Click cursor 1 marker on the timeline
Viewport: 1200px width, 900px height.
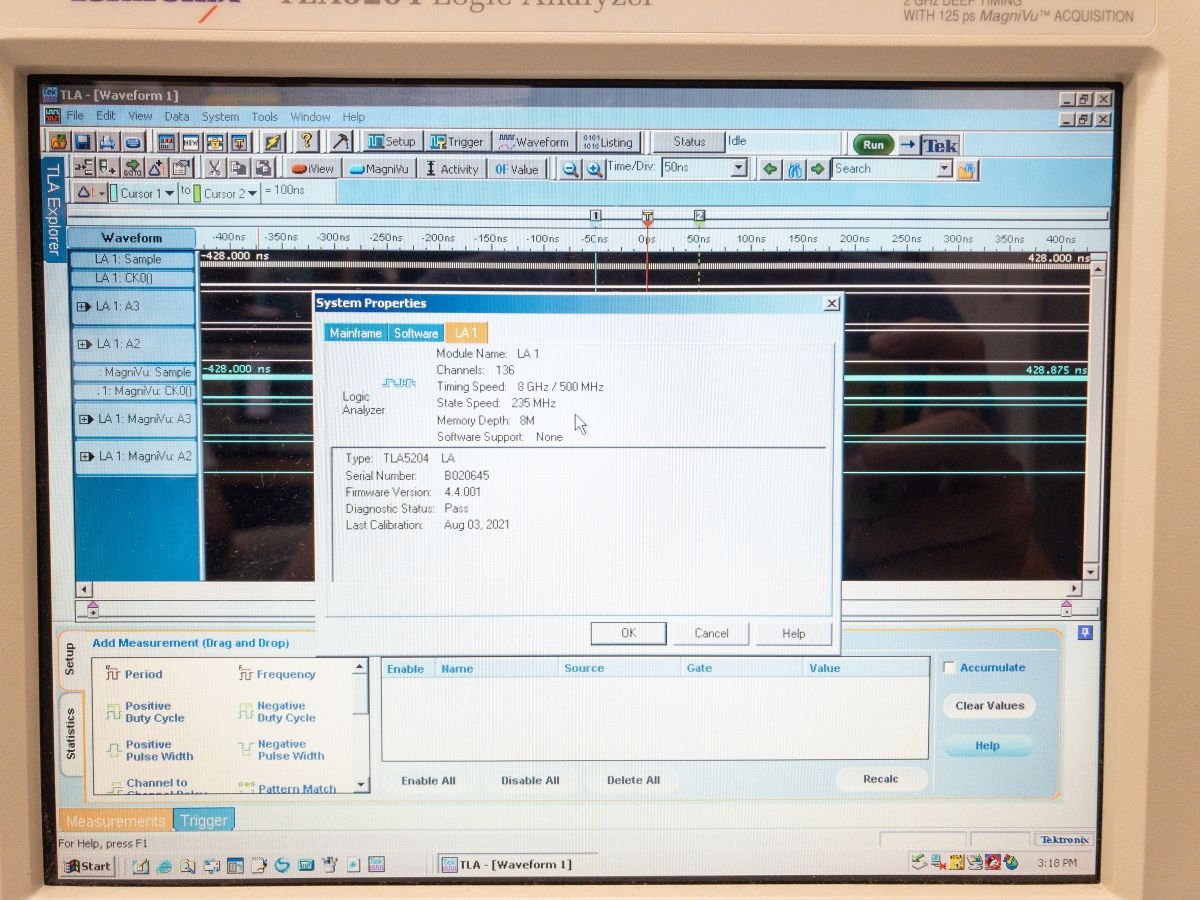[595, 216]
